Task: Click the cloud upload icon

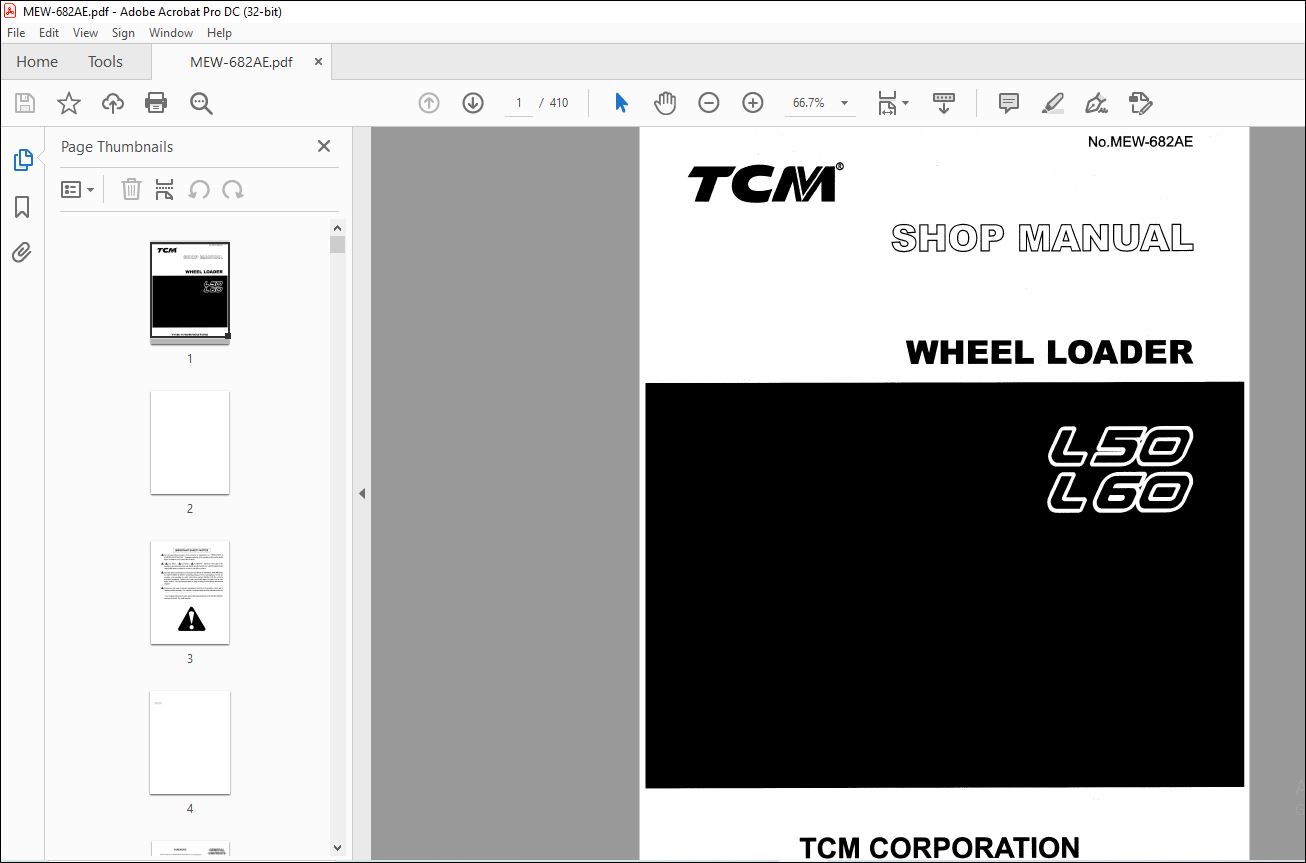Action: [113, 103]
